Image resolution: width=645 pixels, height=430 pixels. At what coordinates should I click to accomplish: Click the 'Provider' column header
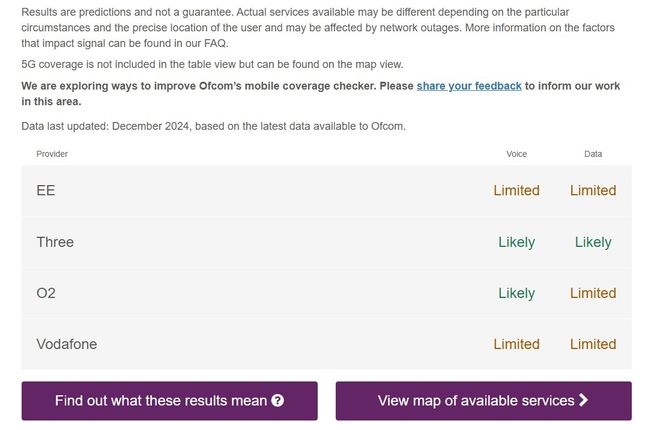coord(52,154)
